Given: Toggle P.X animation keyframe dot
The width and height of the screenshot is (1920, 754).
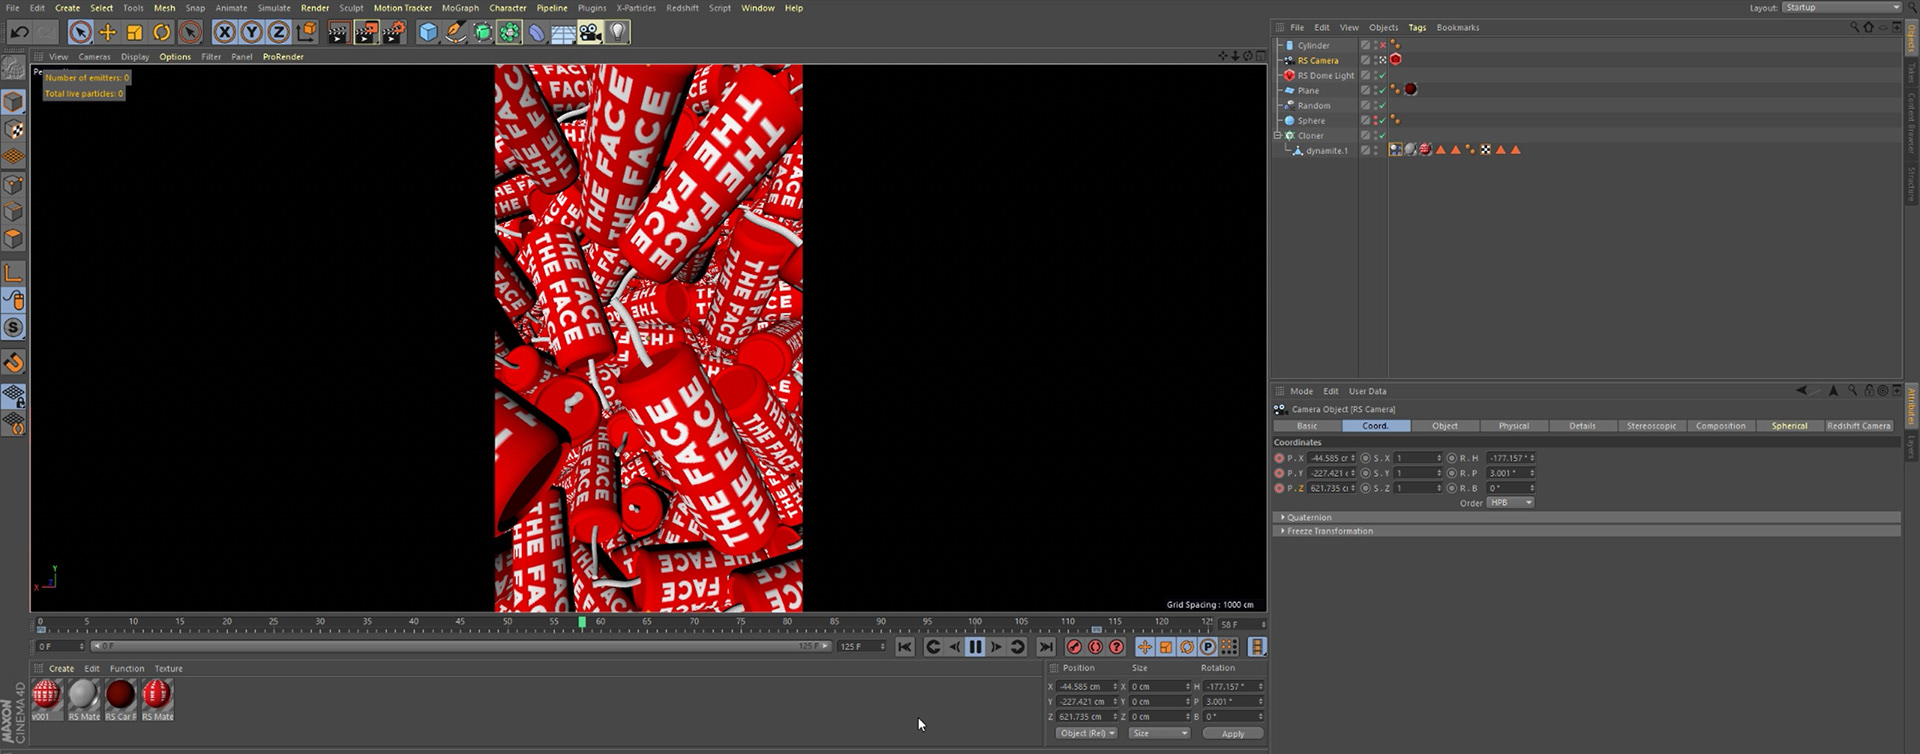Looking at the screenshot, I should (x=1279, y=458).
